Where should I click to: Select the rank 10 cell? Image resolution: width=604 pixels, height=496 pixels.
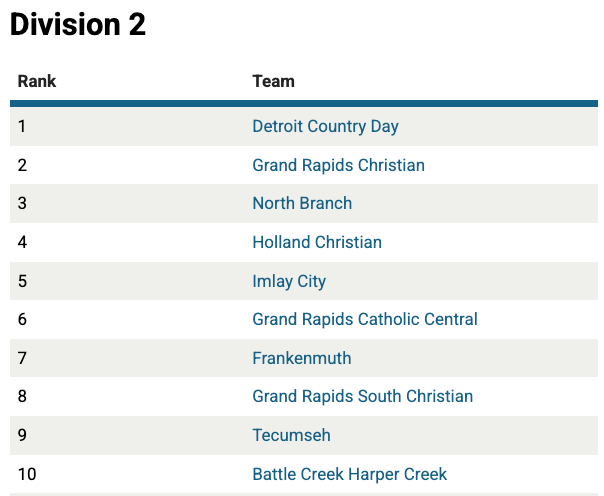[27, 474]
